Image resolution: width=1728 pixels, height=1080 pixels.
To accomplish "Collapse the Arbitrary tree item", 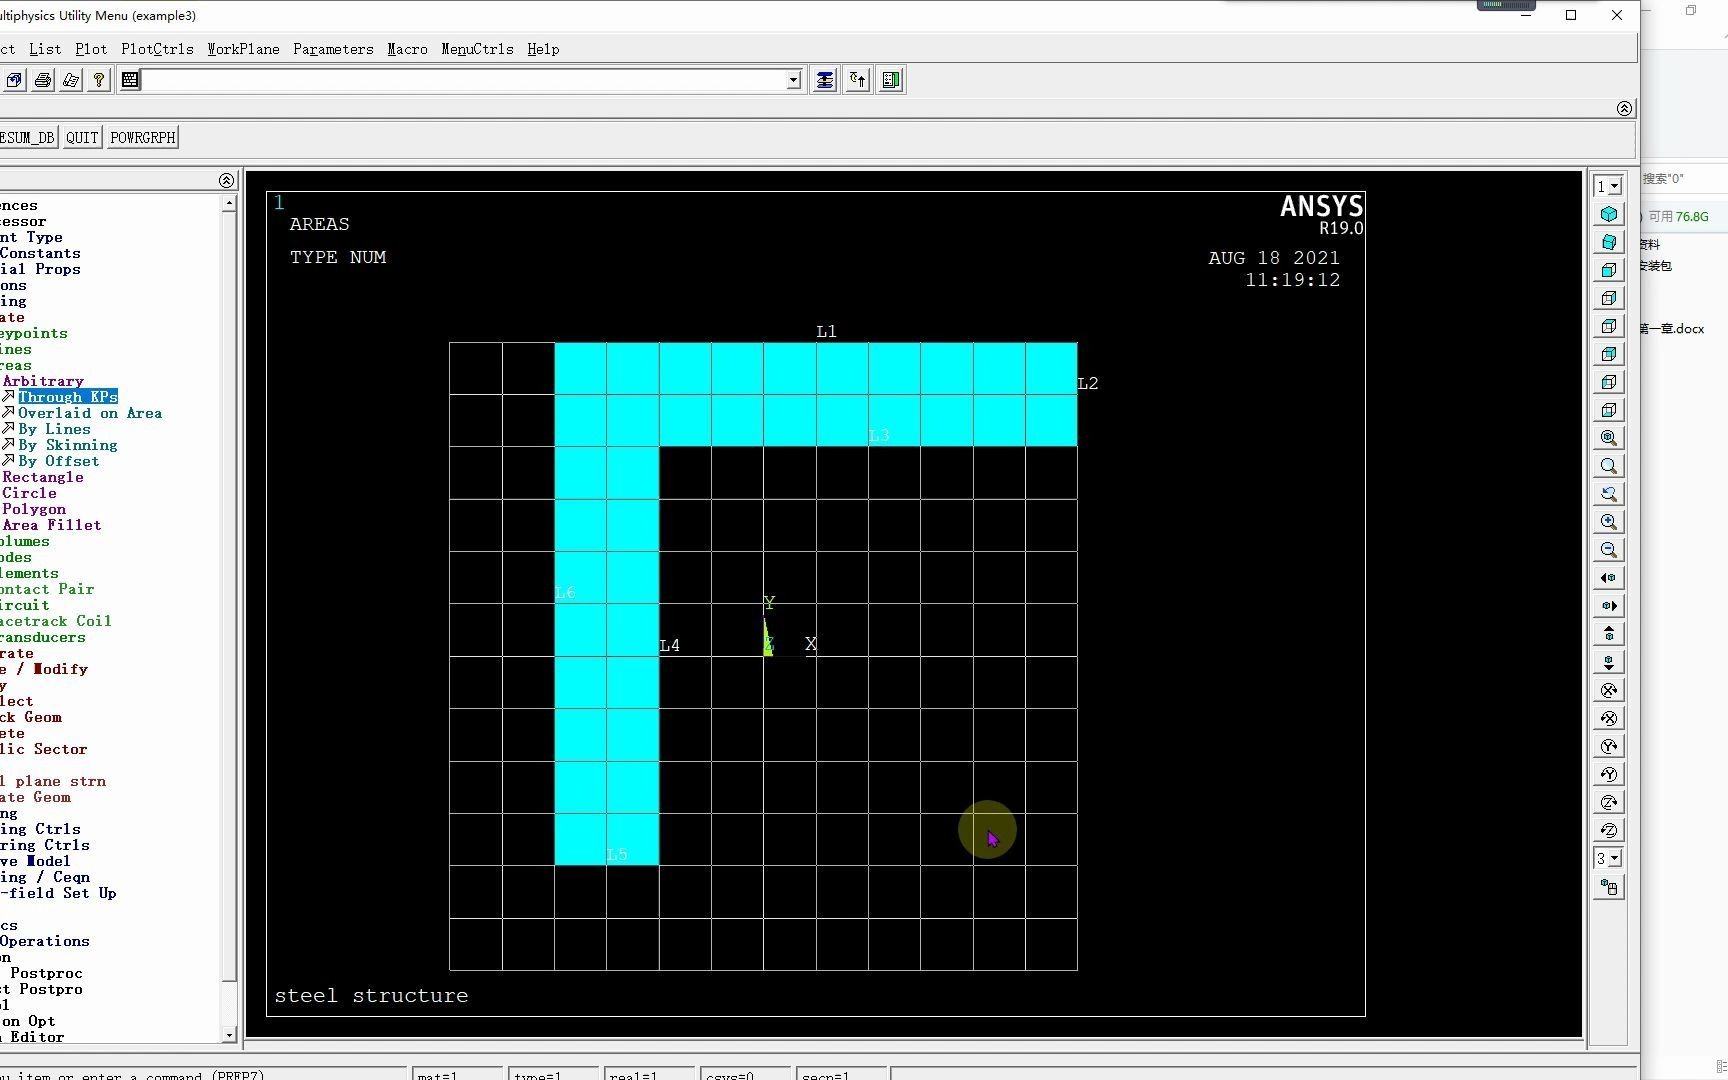I will [x=43, y=381].
